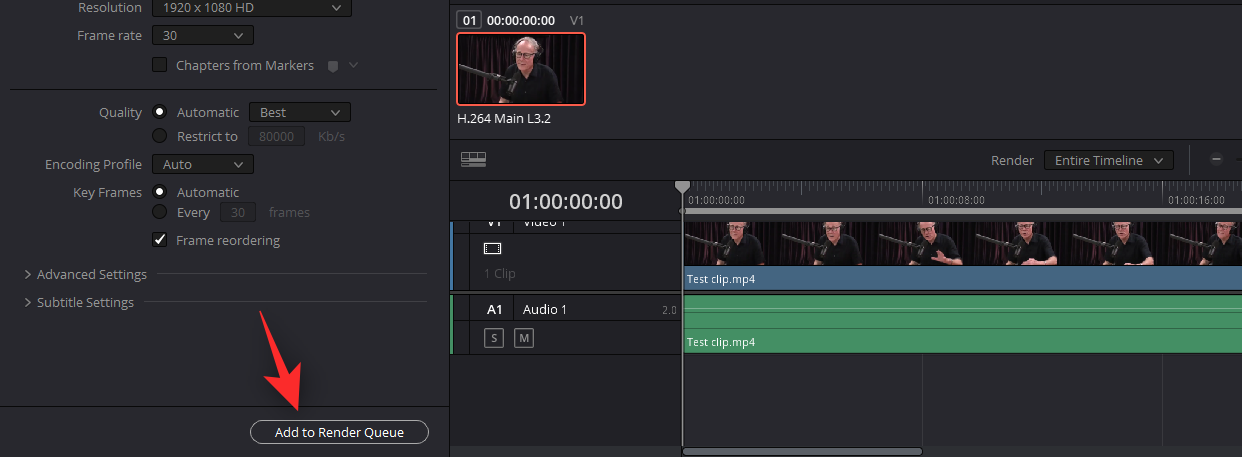Select Restrict to quality radio button
Viewport: 1242px width, 457px height.
pyautogui.click(x=159, y=136)
